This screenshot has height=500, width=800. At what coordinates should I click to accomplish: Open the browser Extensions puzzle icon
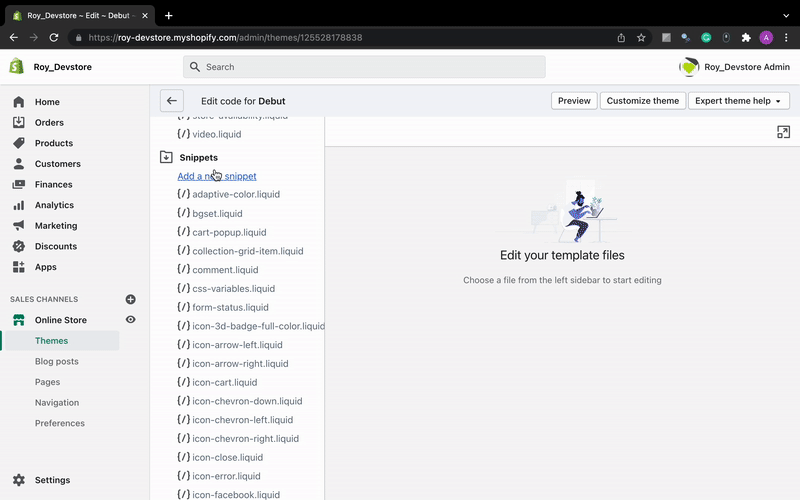pos(746,38)
